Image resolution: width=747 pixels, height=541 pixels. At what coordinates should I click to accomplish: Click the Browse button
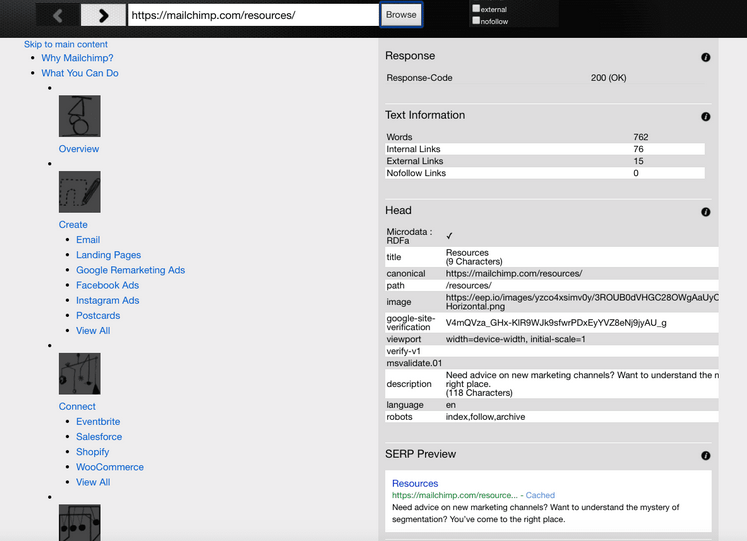pos(401,15)
